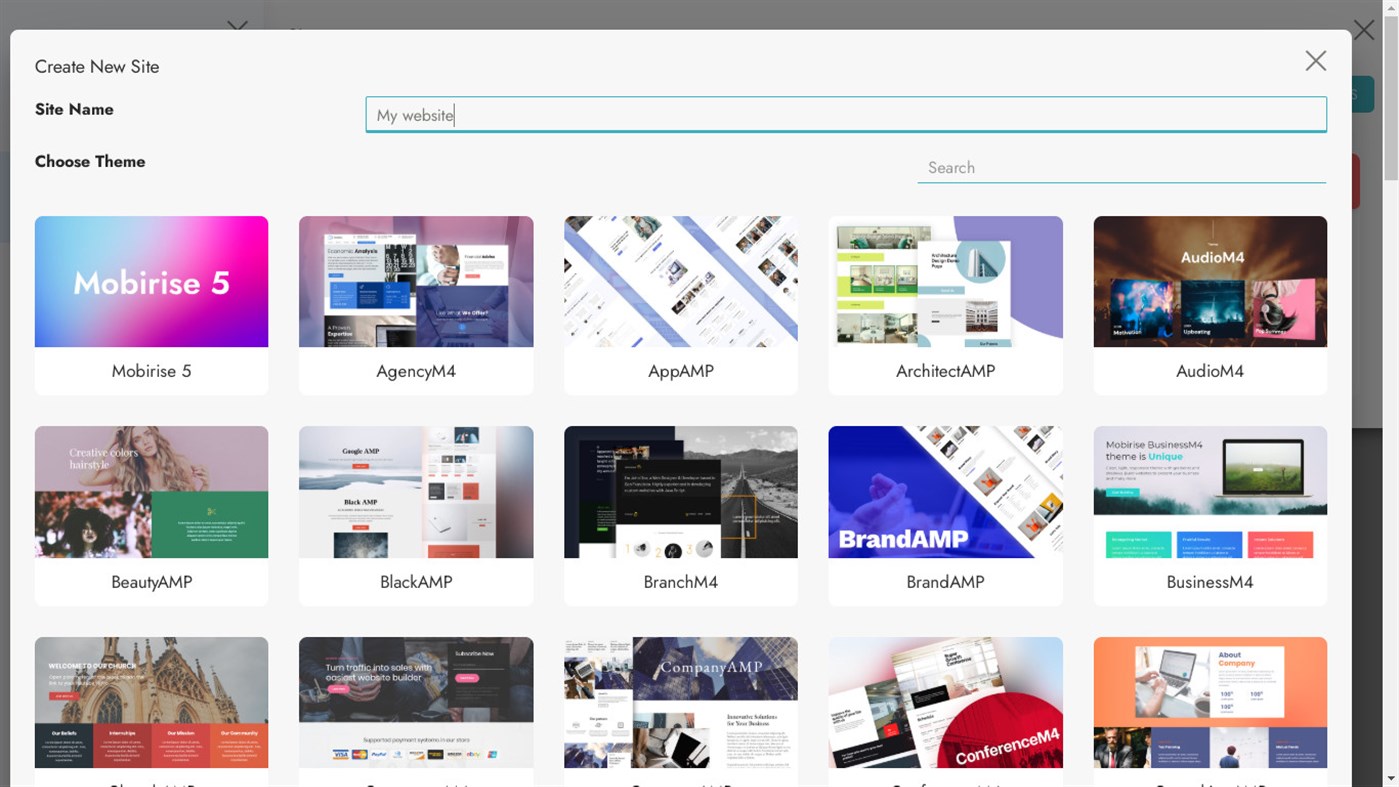Screen dimensions: 1399x787
Task: Click the scrollbar up arrow
Action: [x=1392, y=7]
